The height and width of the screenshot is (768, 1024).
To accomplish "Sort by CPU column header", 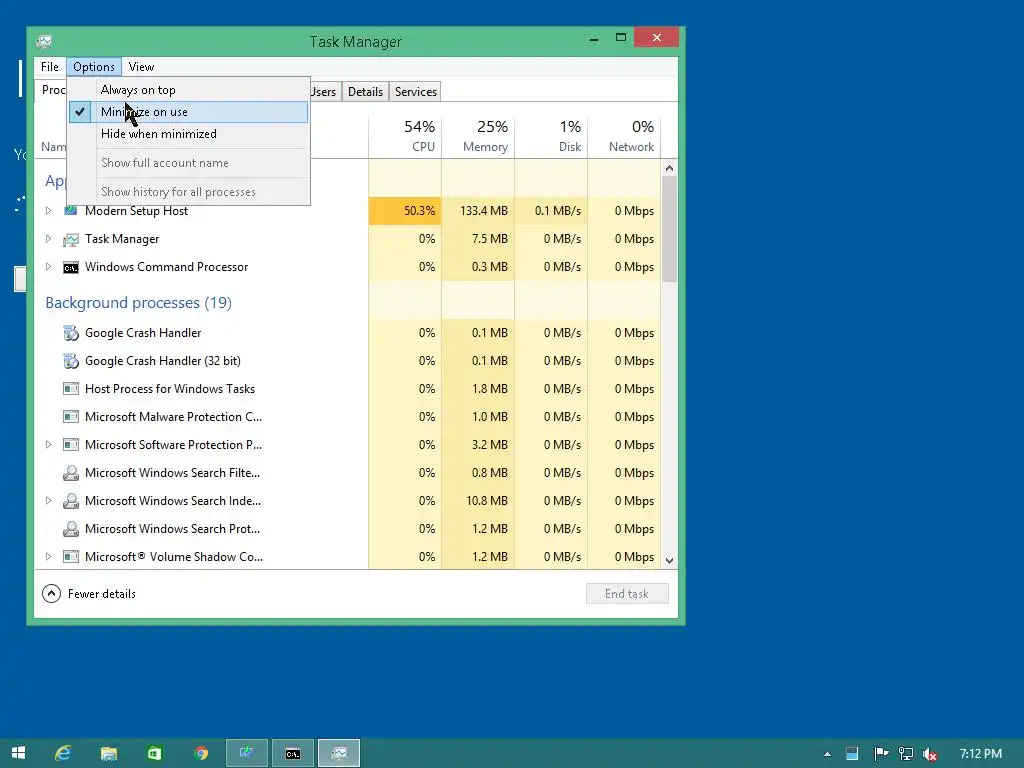I will coord(405,136).
